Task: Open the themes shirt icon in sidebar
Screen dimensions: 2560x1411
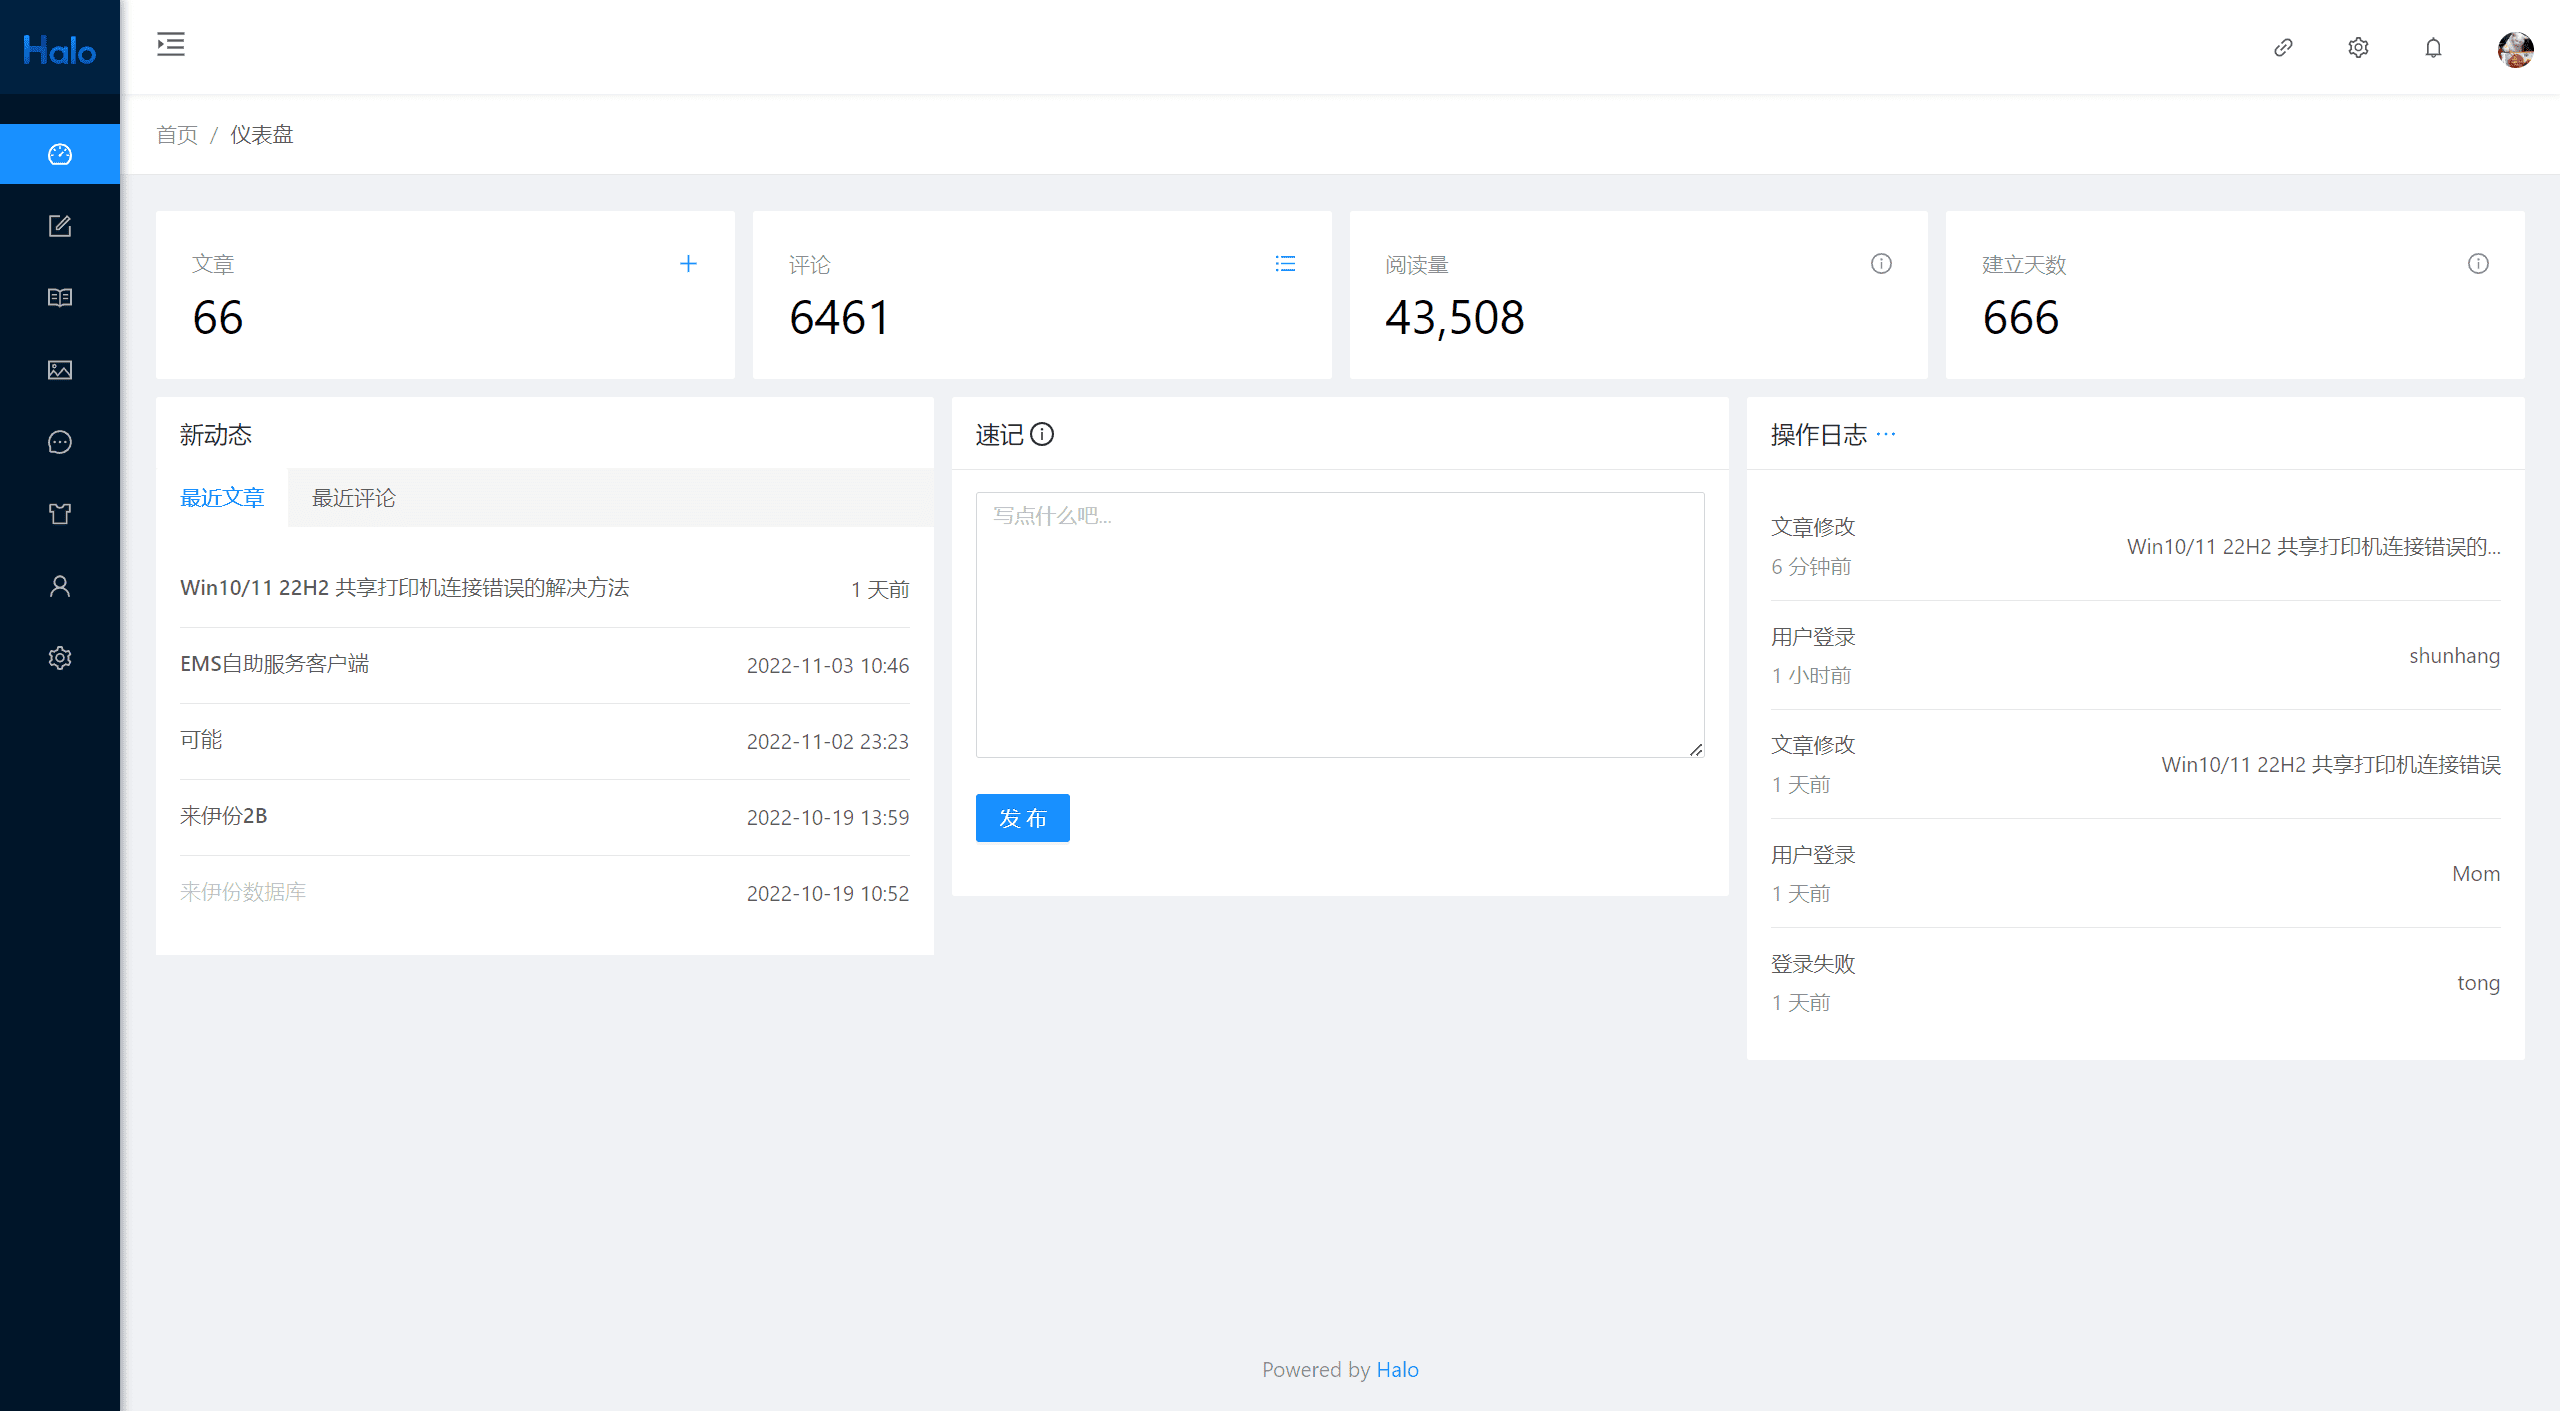Action: 60,514
